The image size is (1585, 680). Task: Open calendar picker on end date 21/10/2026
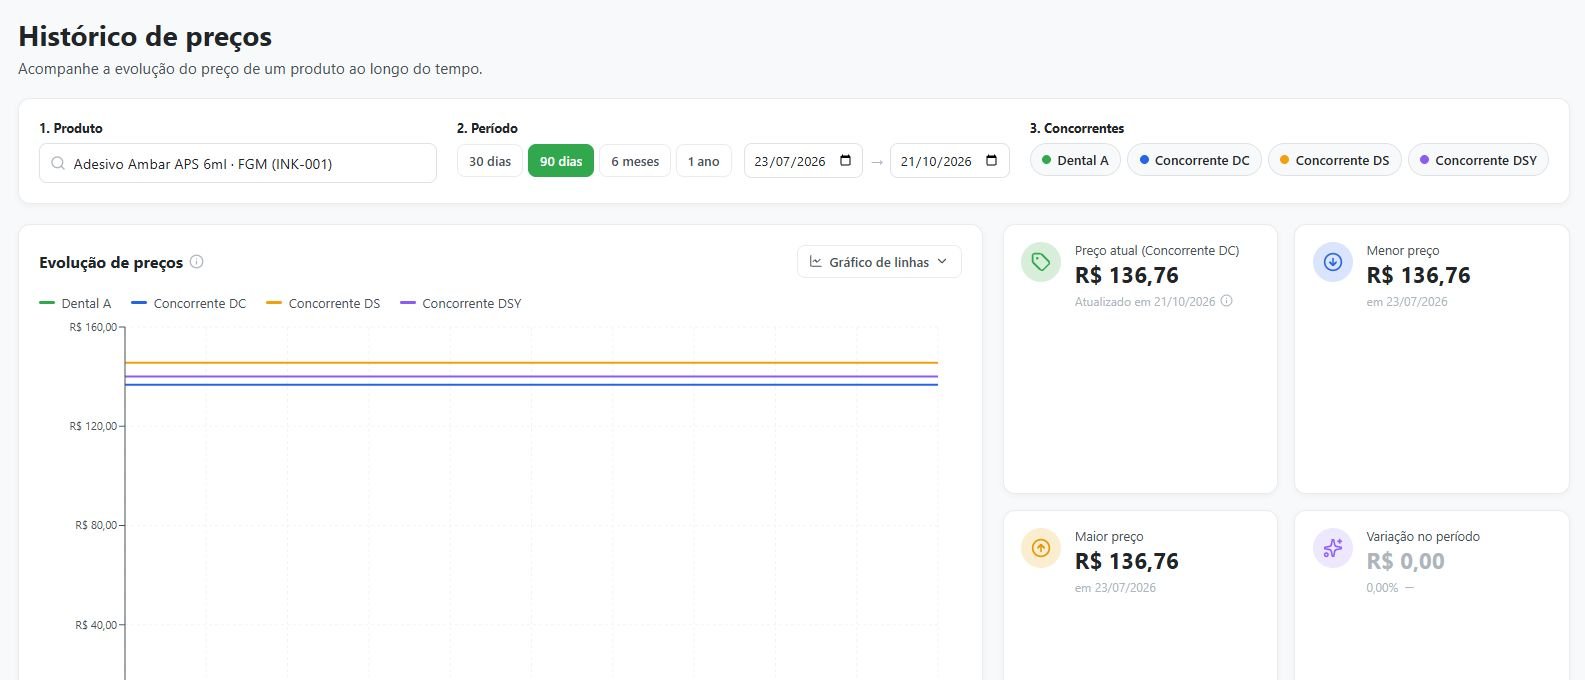(991, 161)
